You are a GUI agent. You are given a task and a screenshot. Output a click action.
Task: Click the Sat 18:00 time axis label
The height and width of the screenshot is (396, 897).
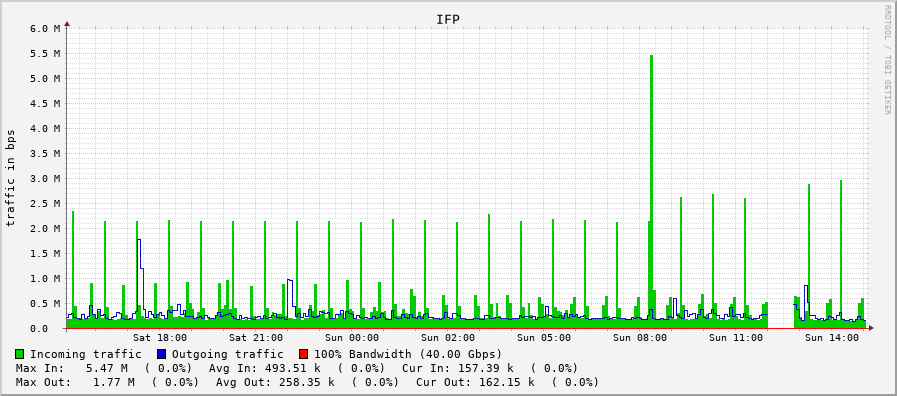[x=160, y=338]
